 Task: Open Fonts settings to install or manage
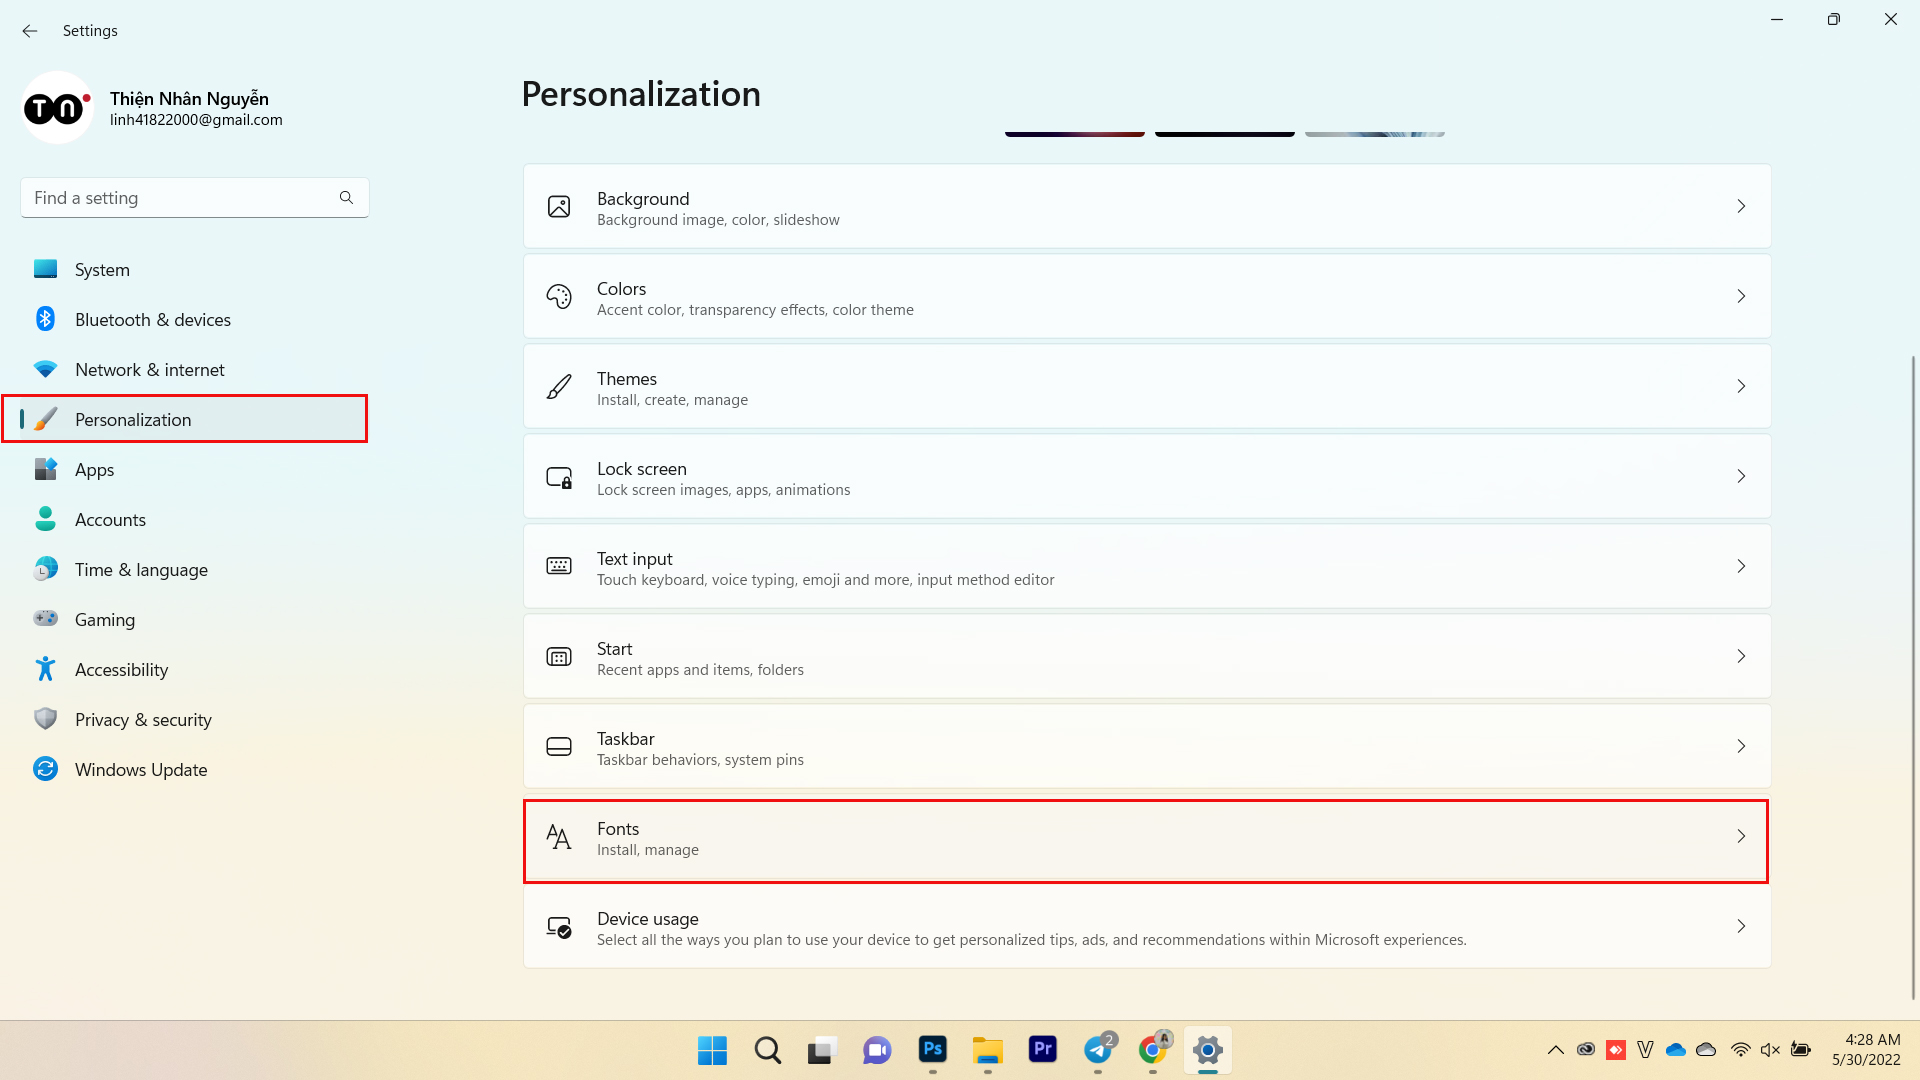[1146, 836]
